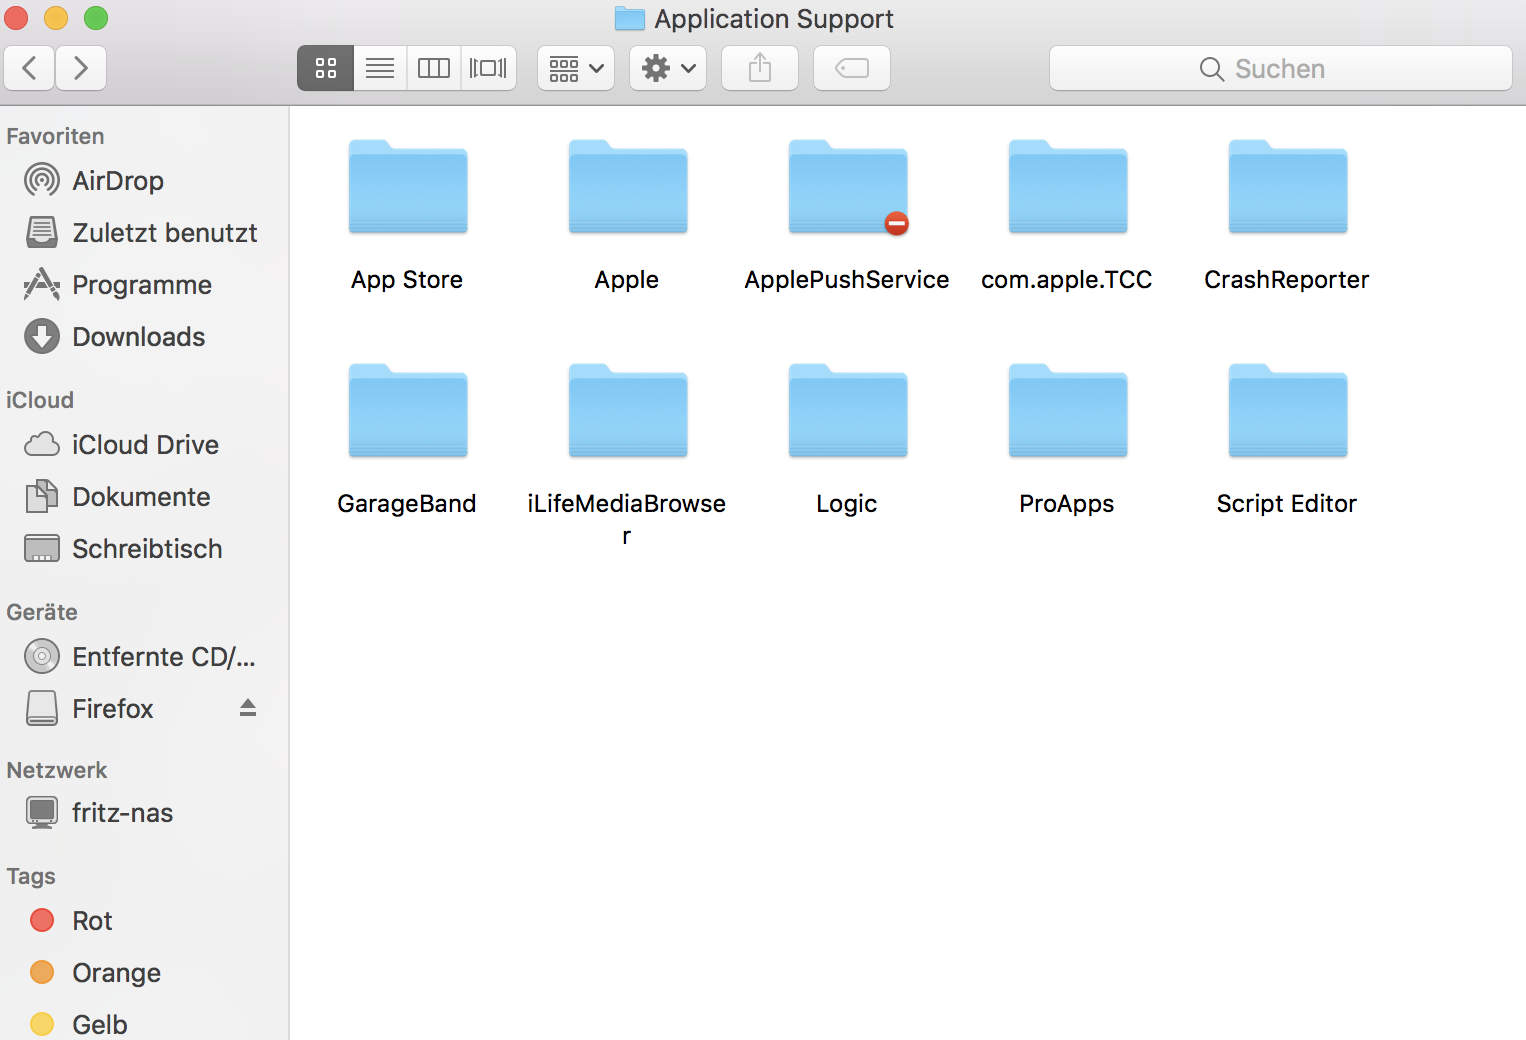Switch to list view

[380, 68]
